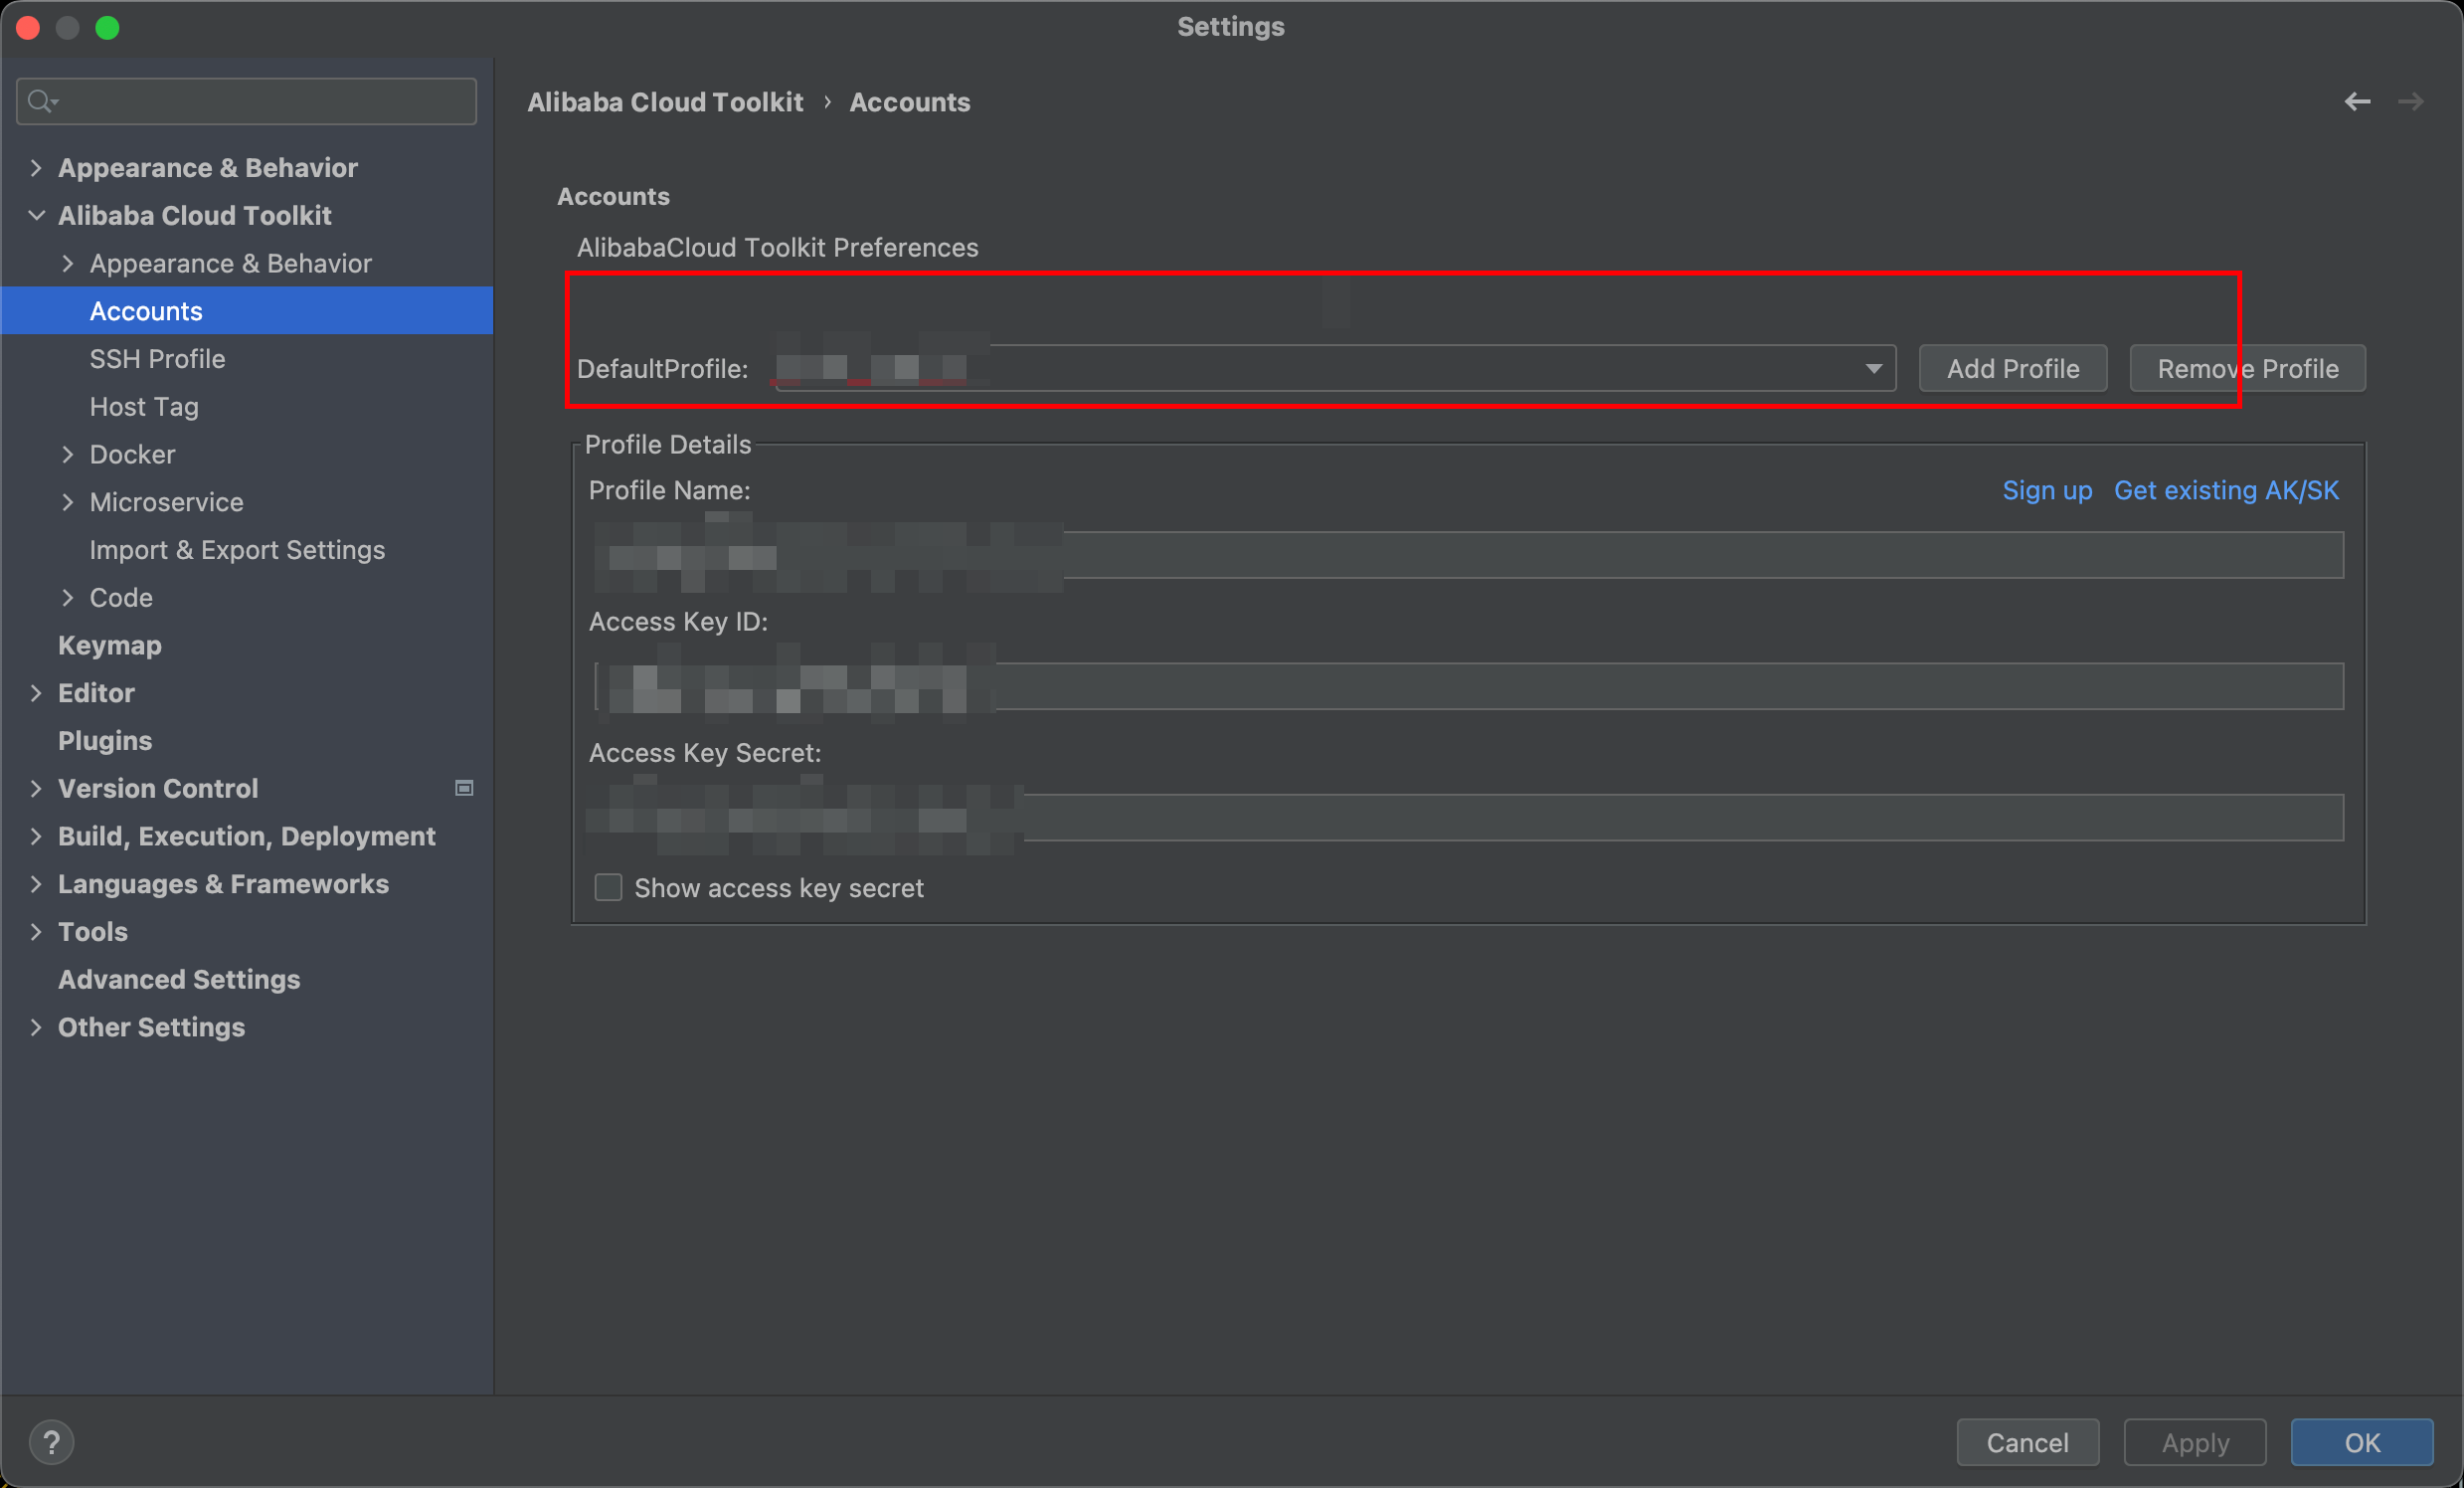
Task: Click the Add Profile button
Action: tap(2012, 369)
